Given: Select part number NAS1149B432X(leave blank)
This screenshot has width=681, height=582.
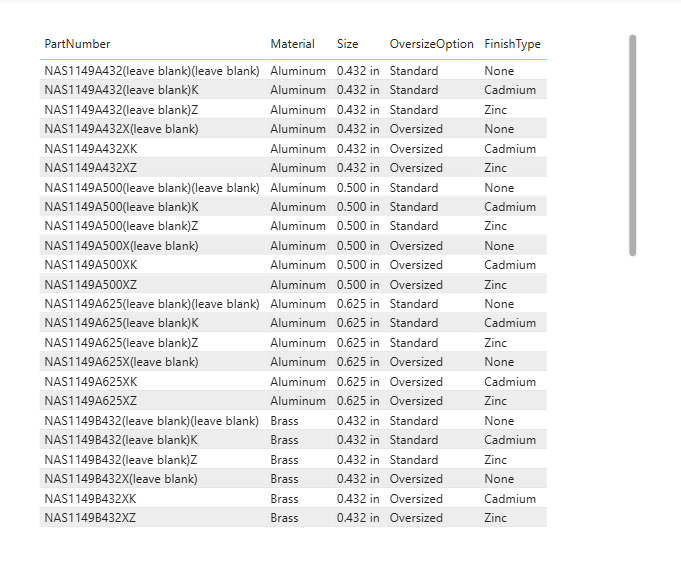Looking at the screenshot, I should click(x=121, y=479).
